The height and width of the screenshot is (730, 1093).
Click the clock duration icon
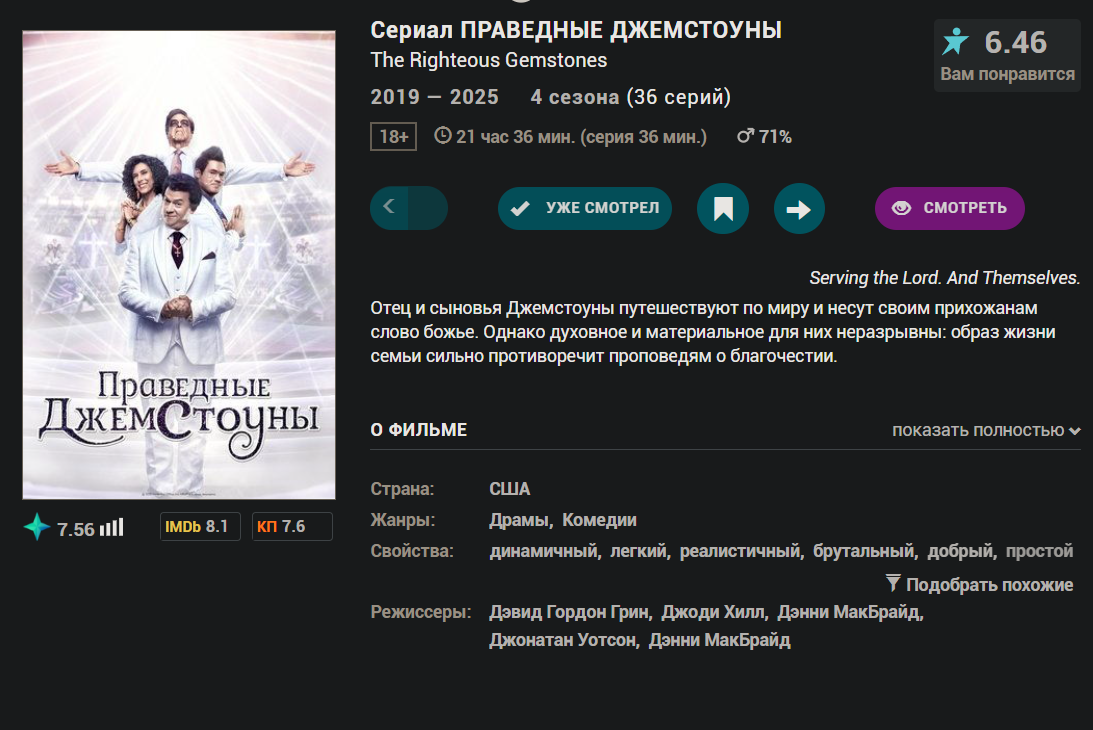coord(443,135)
